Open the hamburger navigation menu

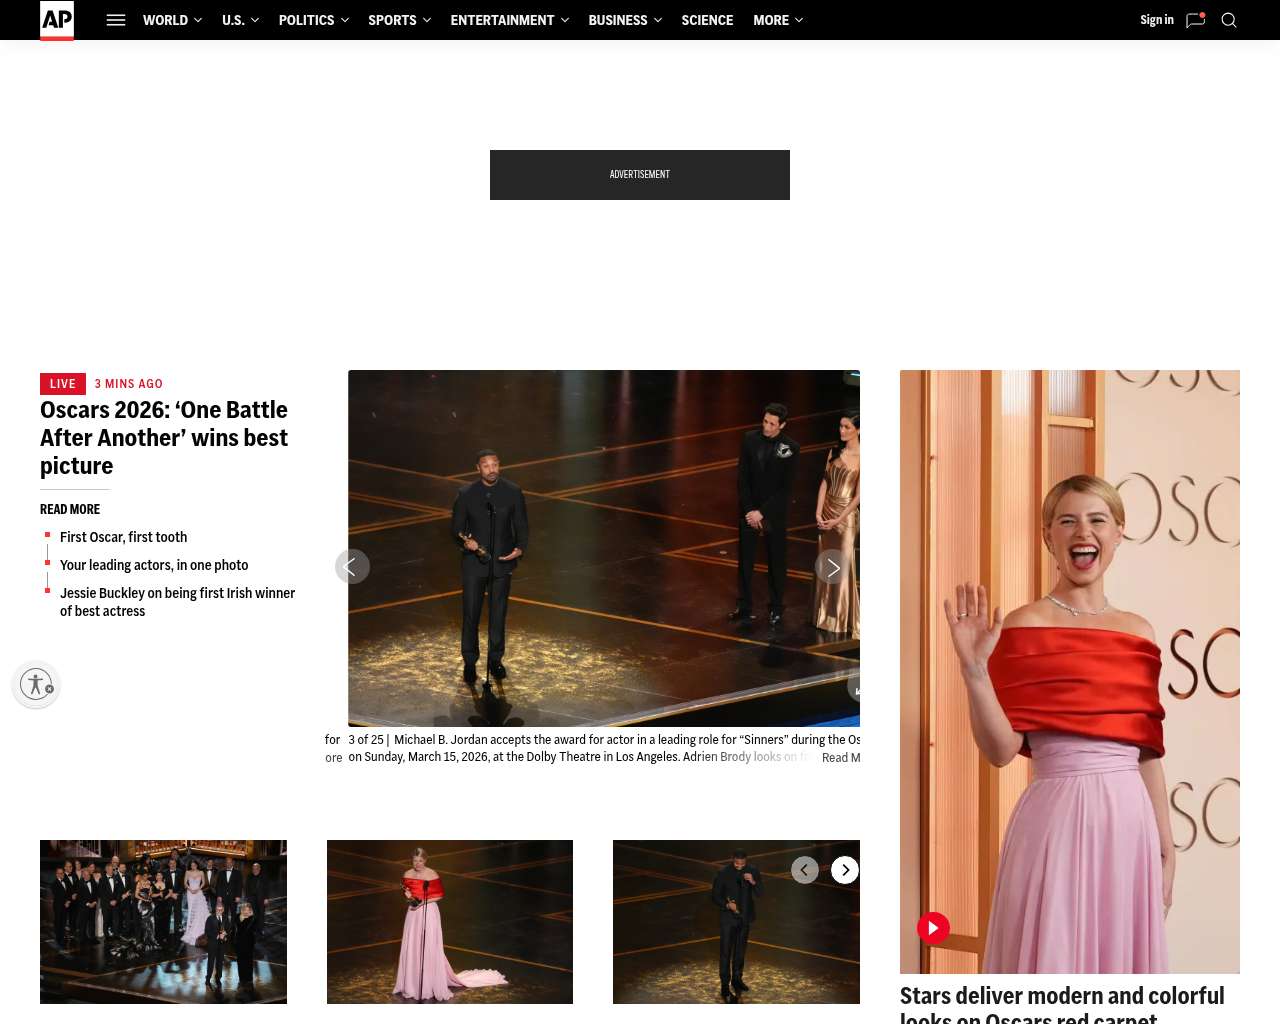[x=116, y=20]
